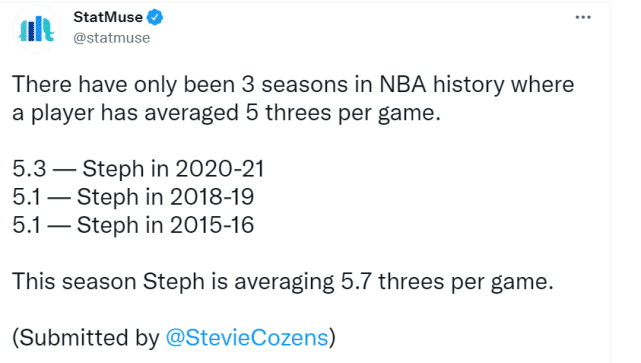Click the StatMuse display name

click(x=108, y=17)
